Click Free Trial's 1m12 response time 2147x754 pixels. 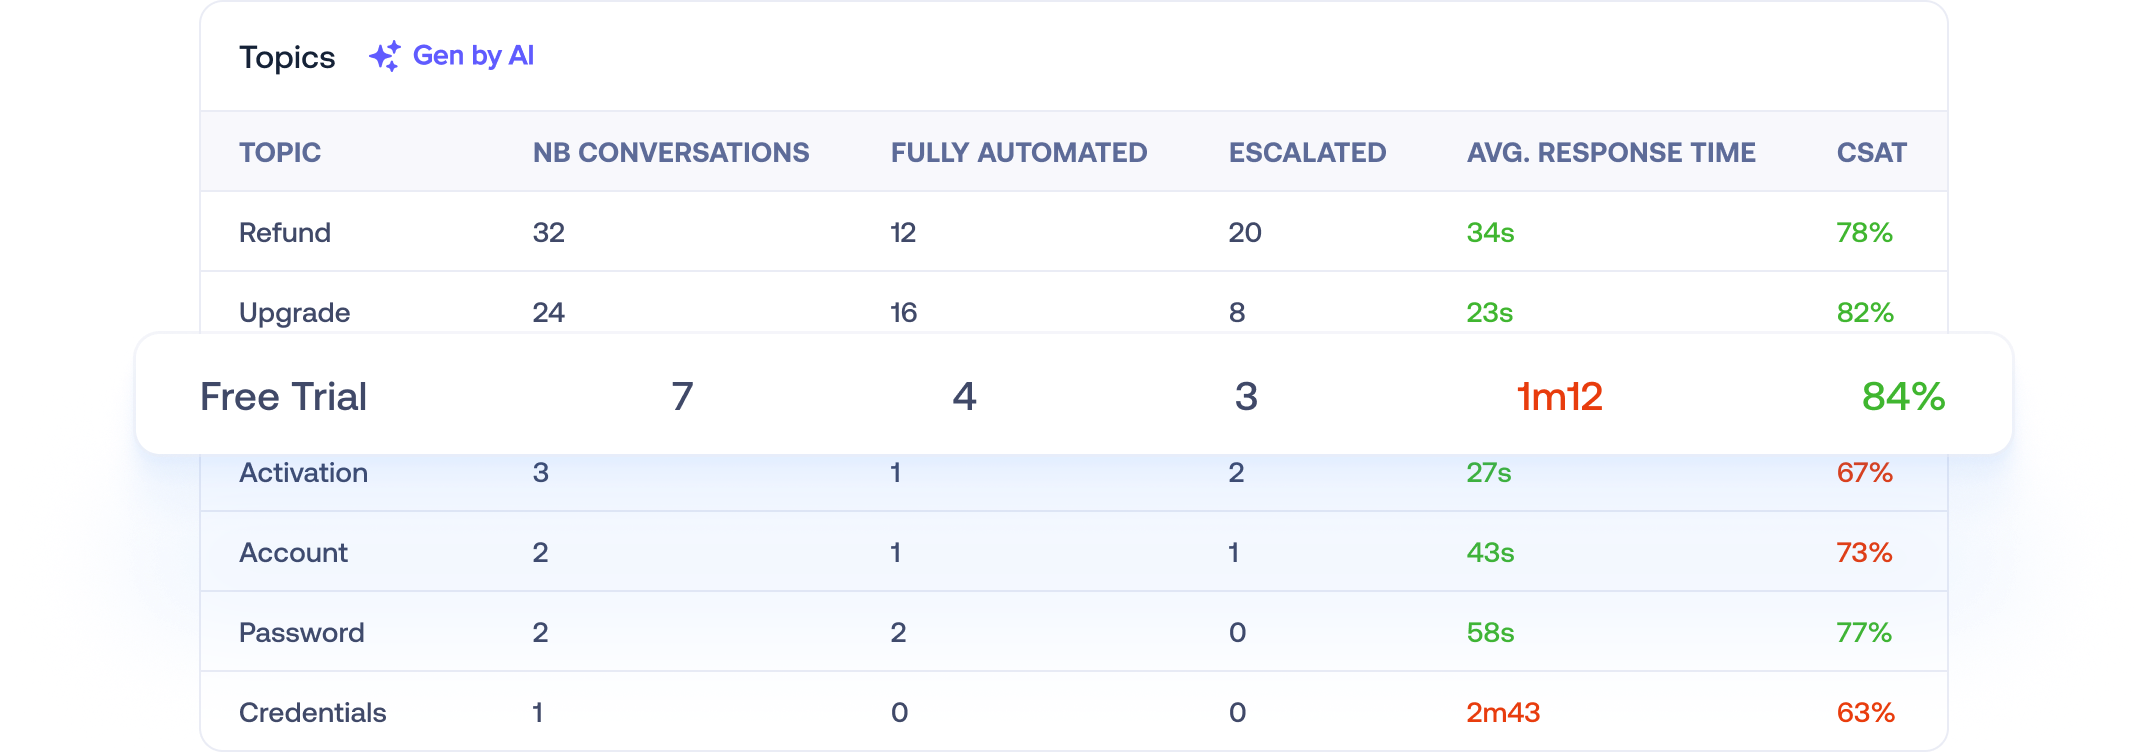(1559, 397)
